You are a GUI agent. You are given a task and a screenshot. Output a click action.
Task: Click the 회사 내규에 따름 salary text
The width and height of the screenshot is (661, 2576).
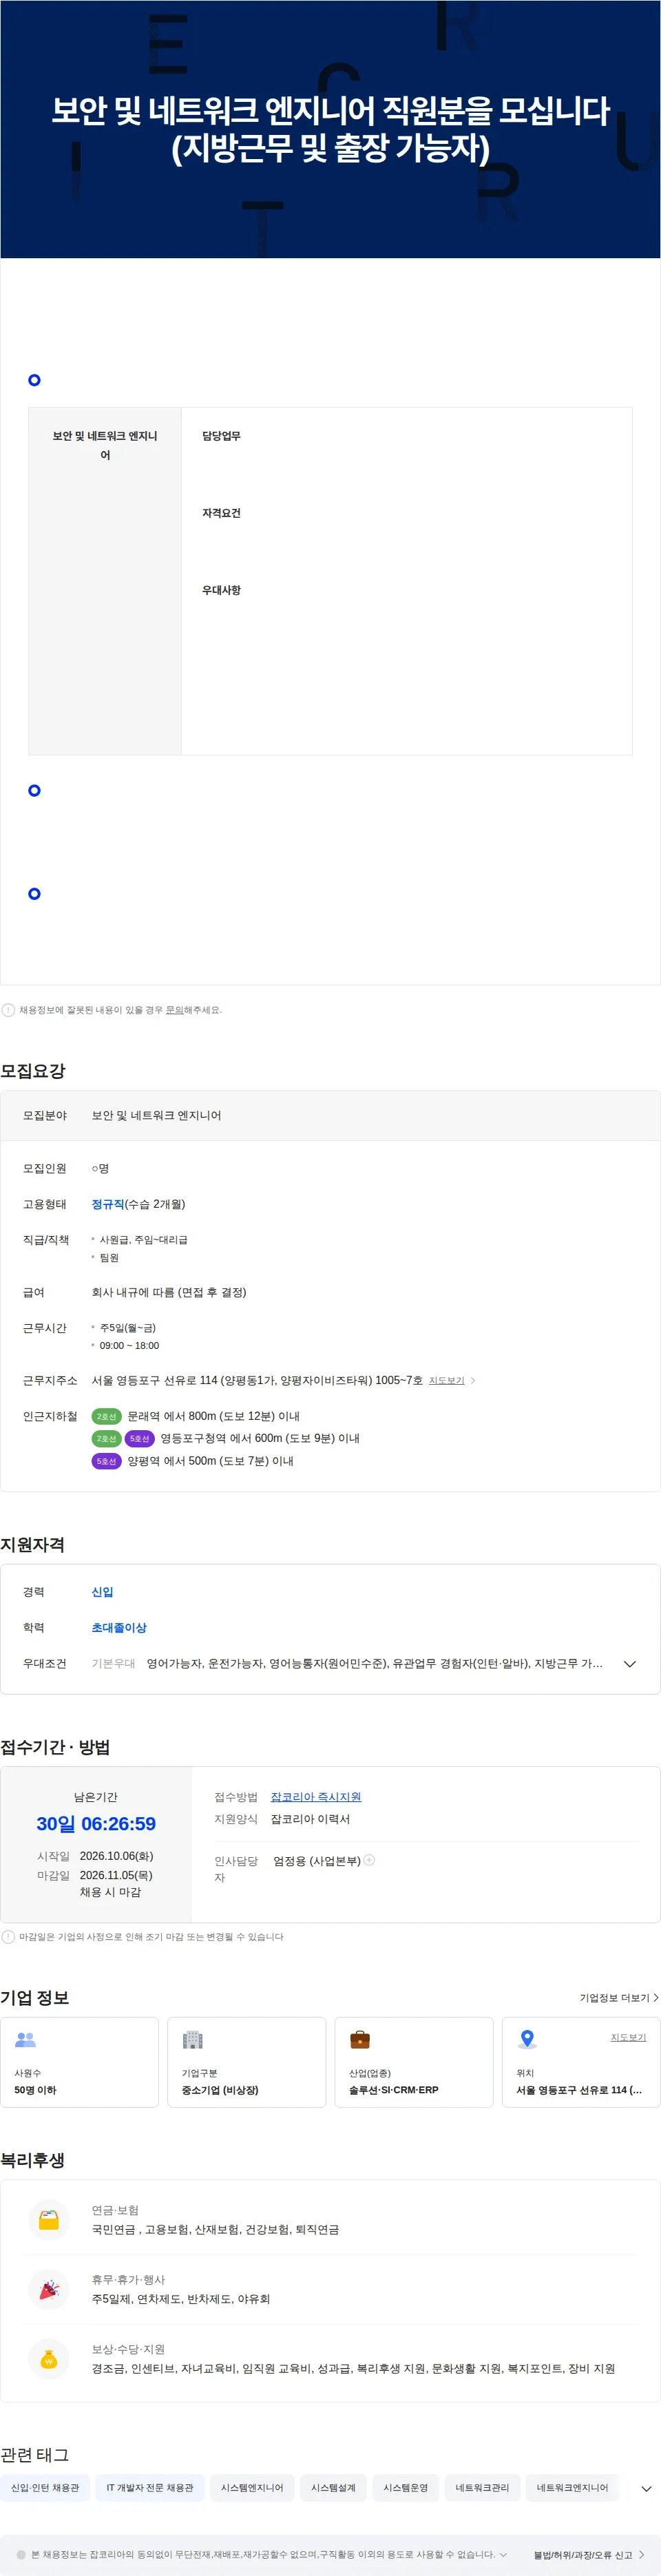tap(169, 1292)
